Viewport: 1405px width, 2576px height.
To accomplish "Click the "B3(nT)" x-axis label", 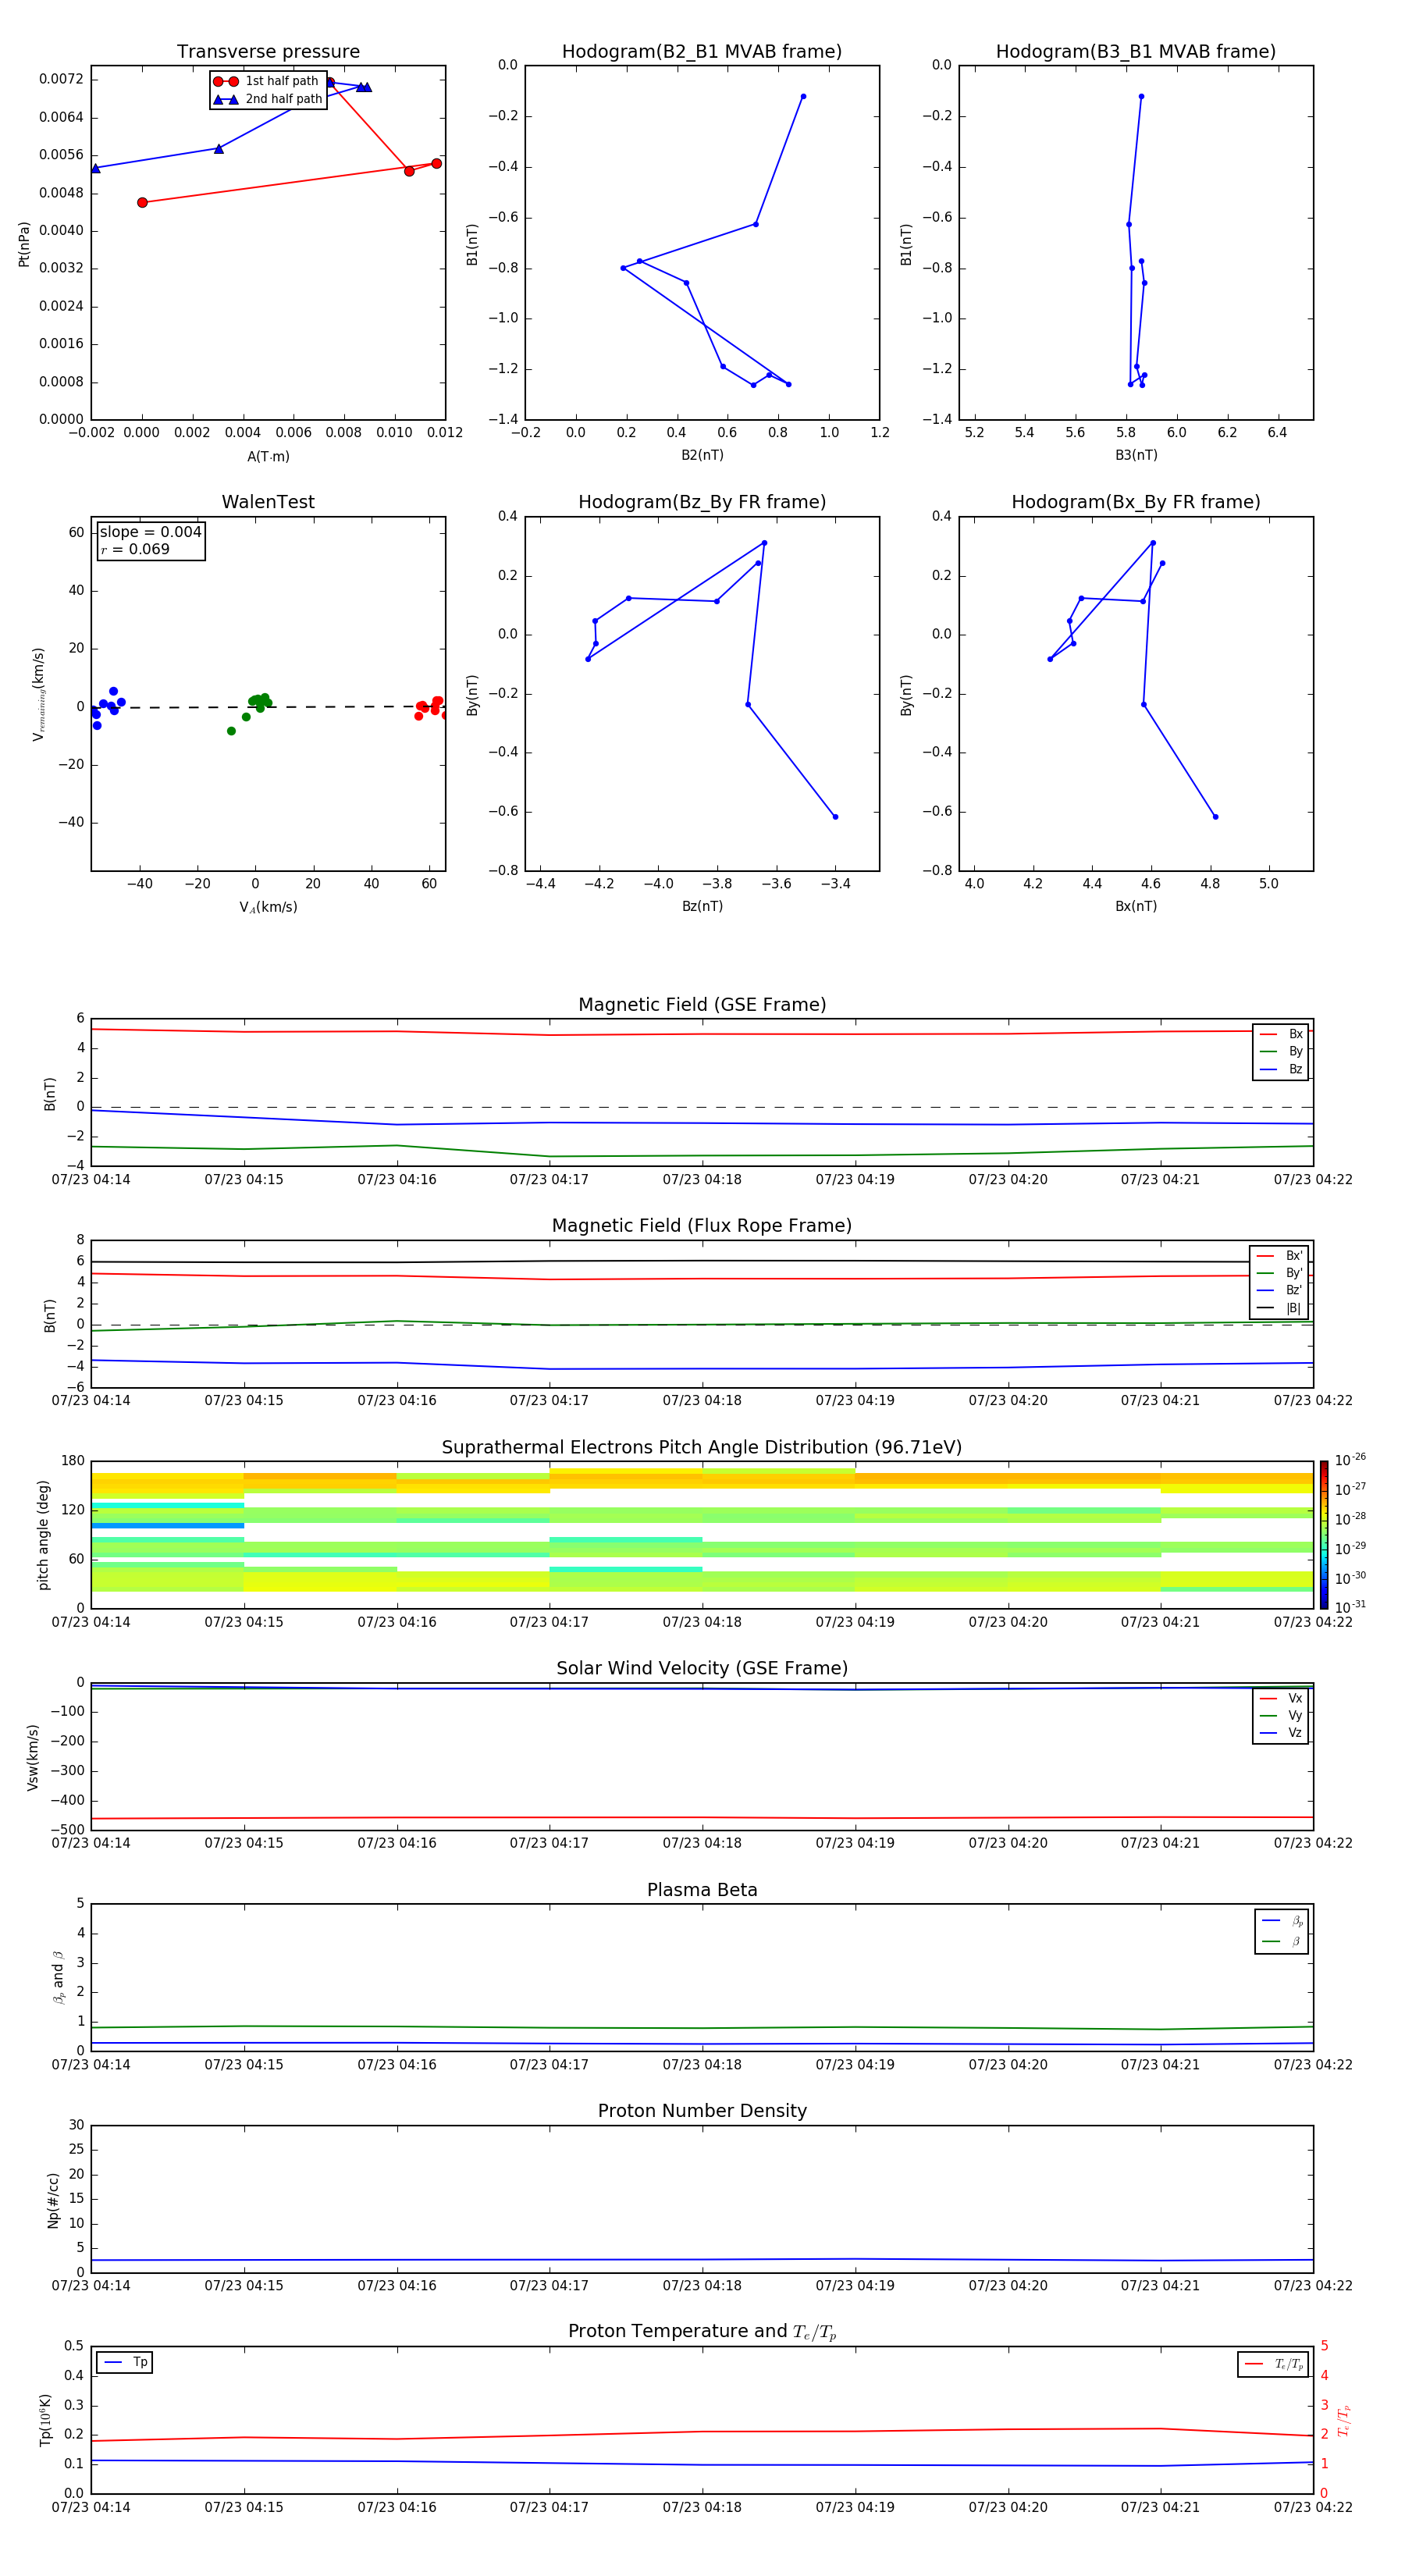I will pyautogui.click(x=1136, y=456).
